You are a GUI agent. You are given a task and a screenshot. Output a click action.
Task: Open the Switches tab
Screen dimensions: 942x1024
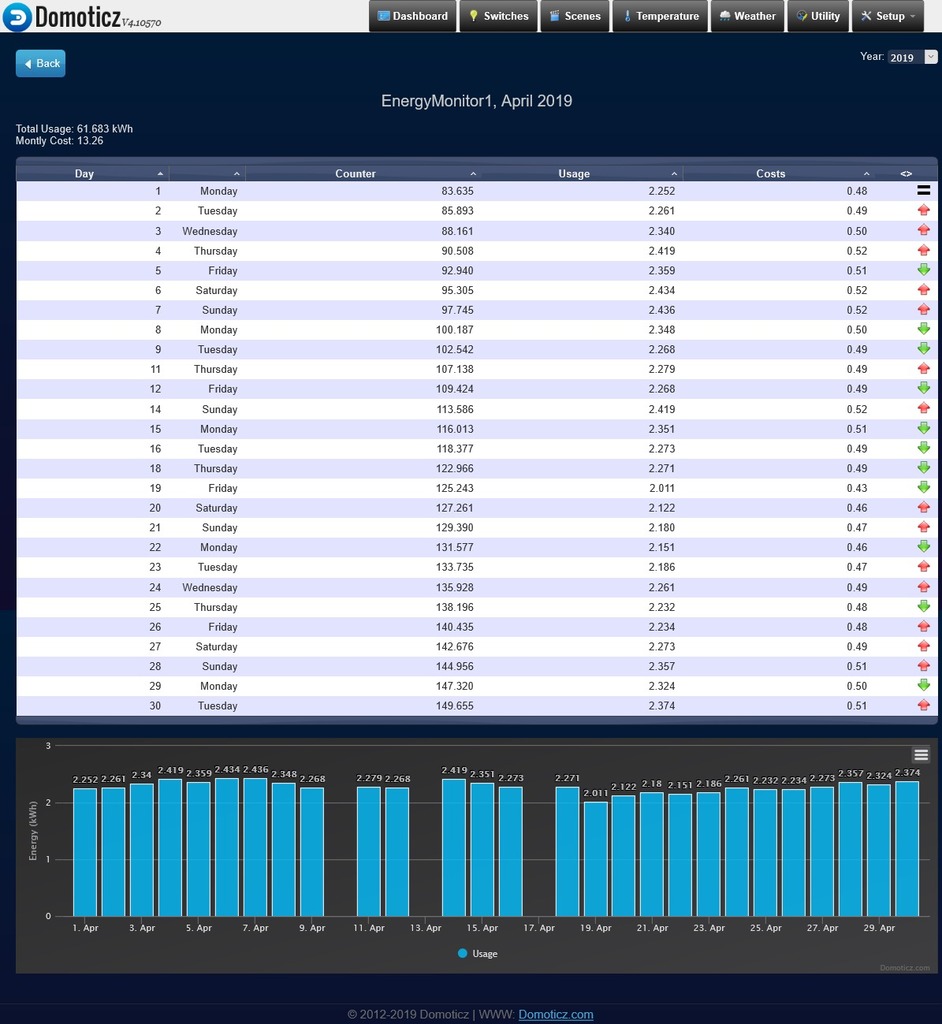tap(498, 16)
